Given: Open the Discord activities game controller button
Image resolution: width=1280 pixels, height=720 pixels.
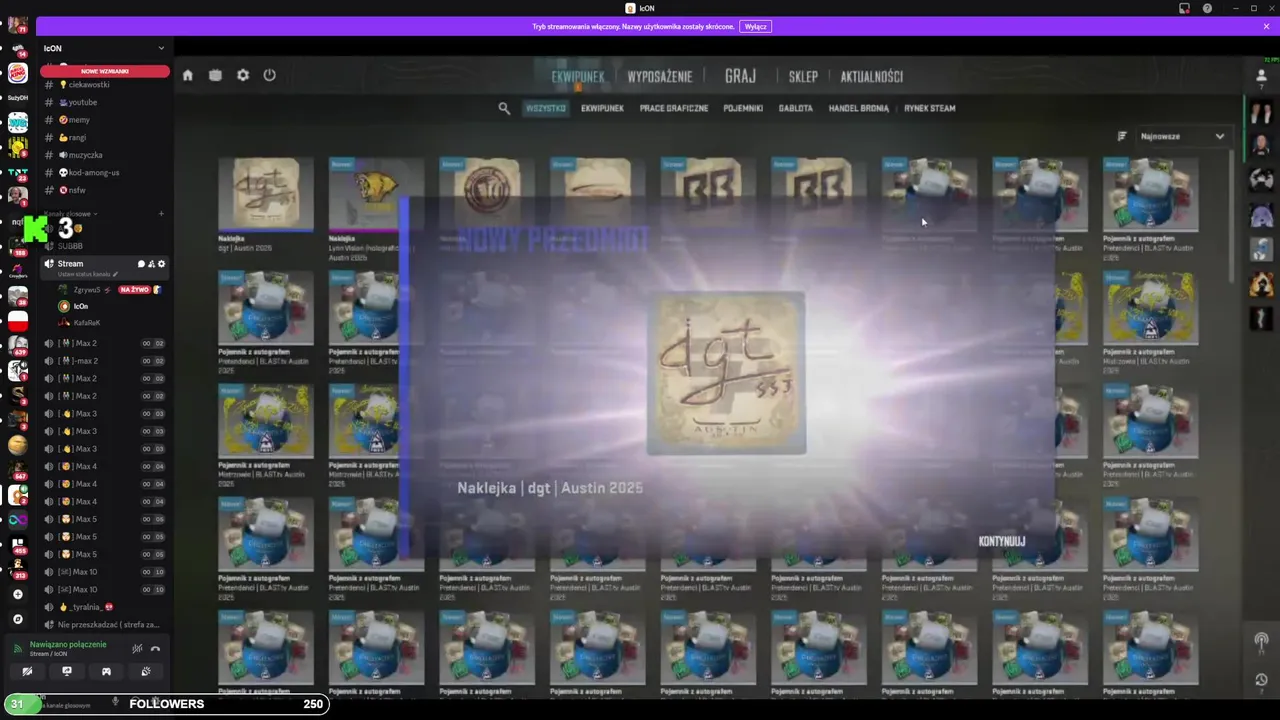Looking at the screenshot, I should [x=106, y=672].
